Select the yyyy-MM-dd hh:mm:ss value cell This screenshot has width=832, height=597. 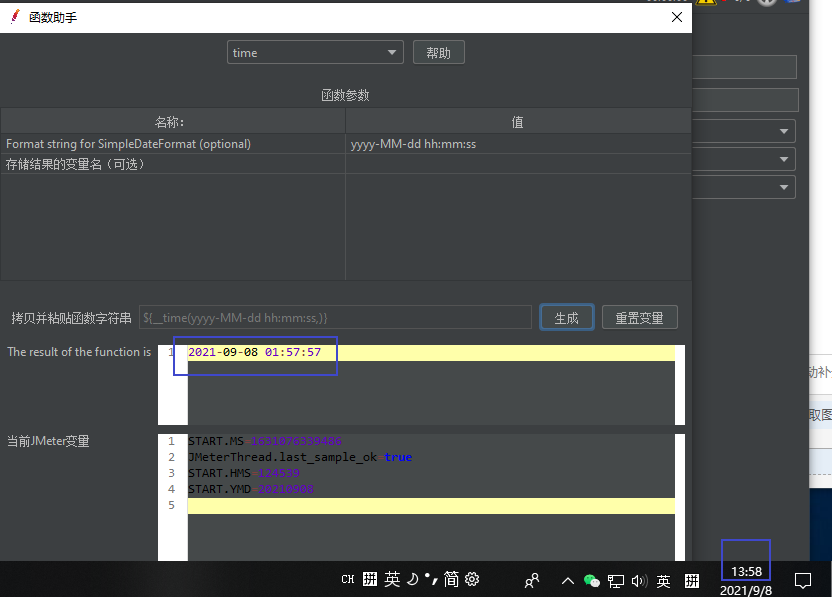point(518,144)
